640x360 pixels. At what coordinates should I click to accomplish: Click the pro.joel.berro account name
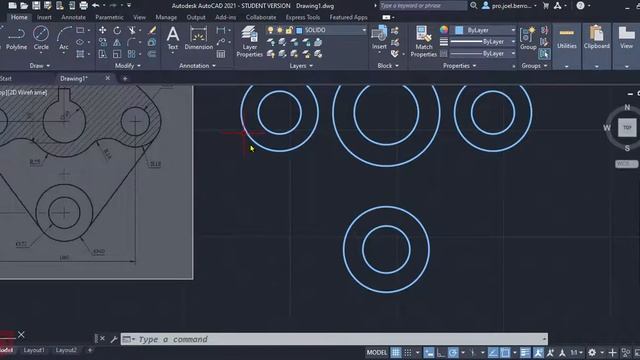511,6
